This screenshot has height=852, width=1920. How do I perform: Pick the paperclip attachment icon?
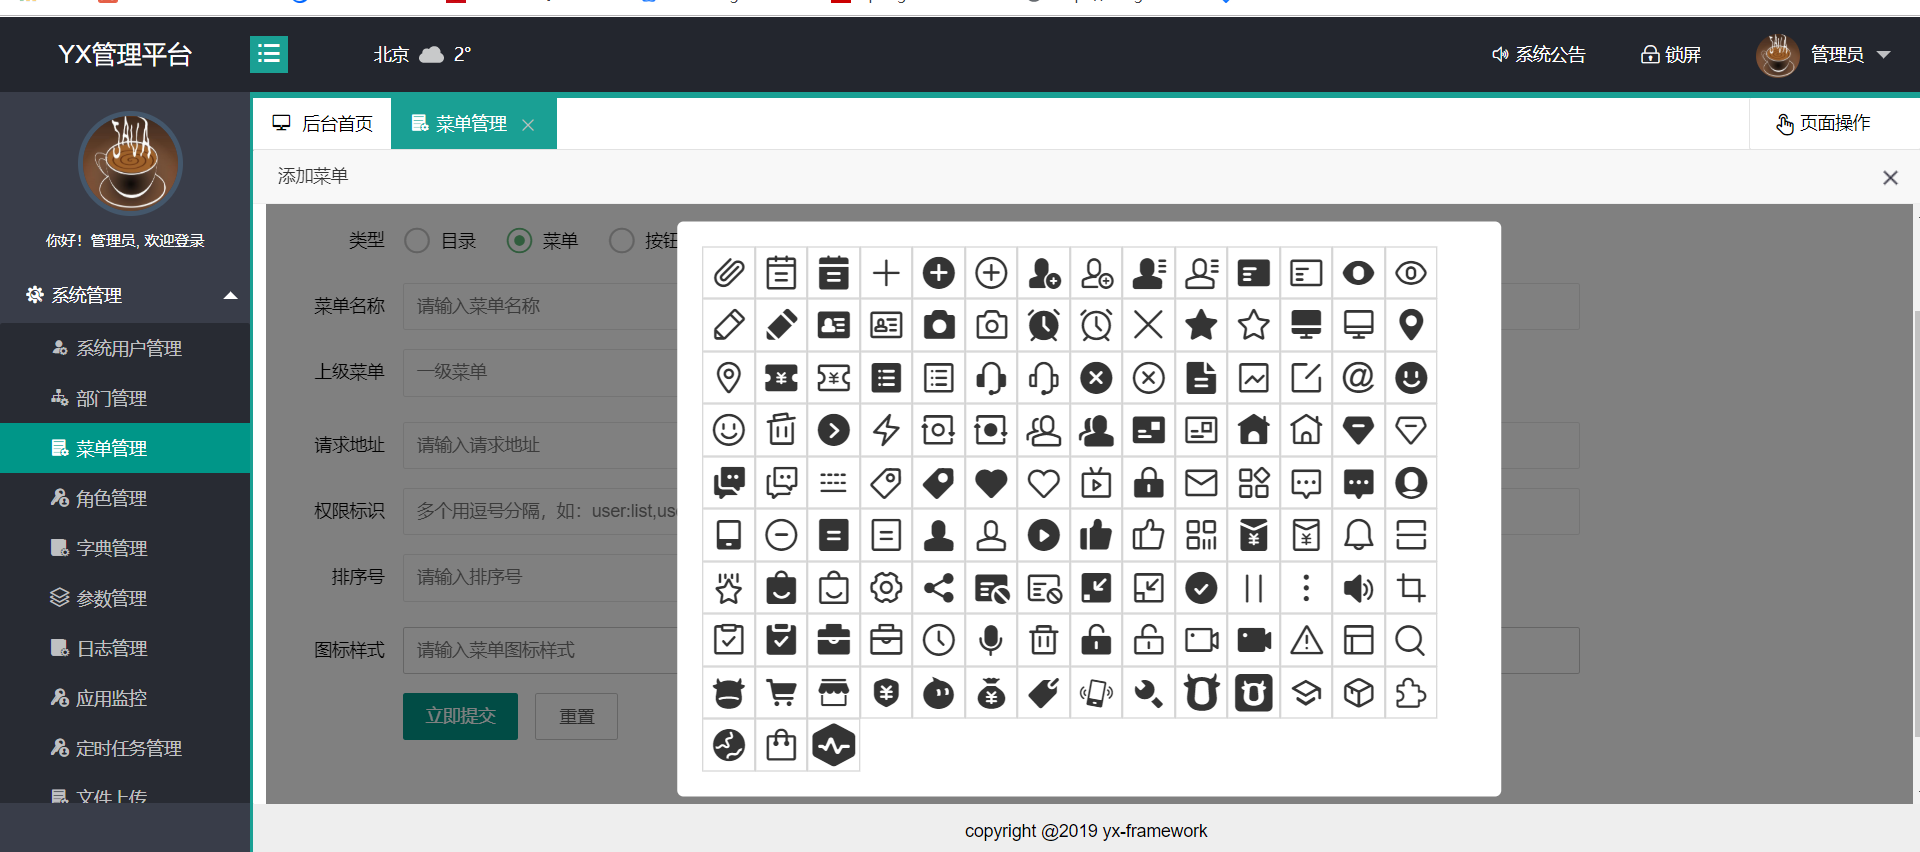[729, 273]
